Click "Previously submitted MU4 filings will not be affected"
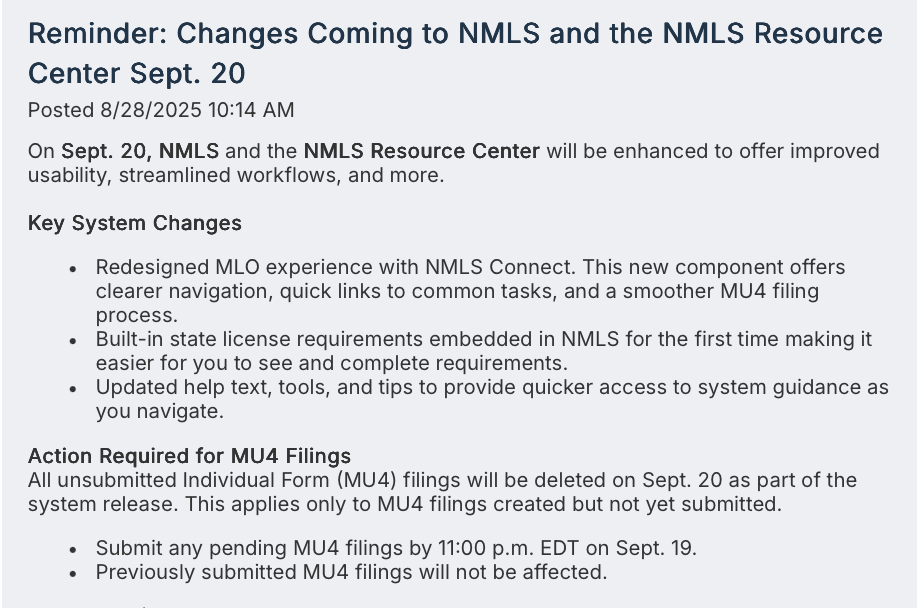Viewport: 918px width, 608px height. click(x=351, y=572)
